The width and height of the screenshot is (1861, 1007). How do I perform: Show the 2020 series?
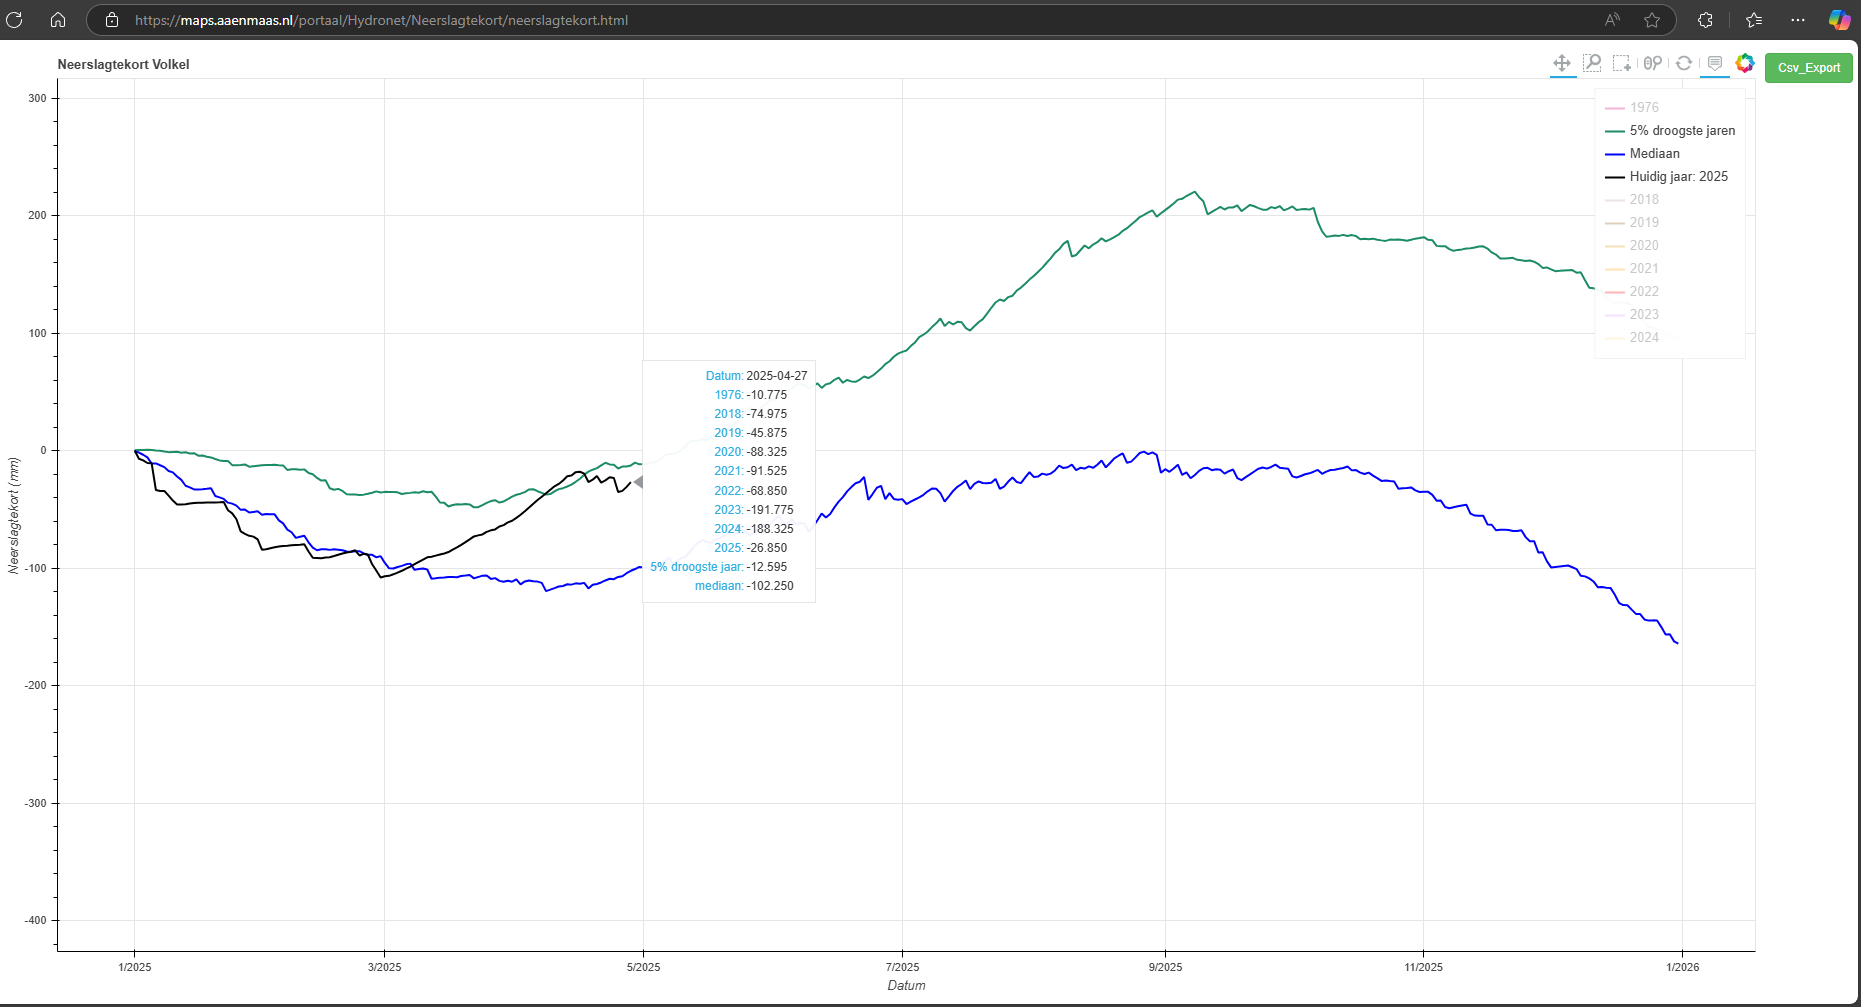tap(1631, 245)
